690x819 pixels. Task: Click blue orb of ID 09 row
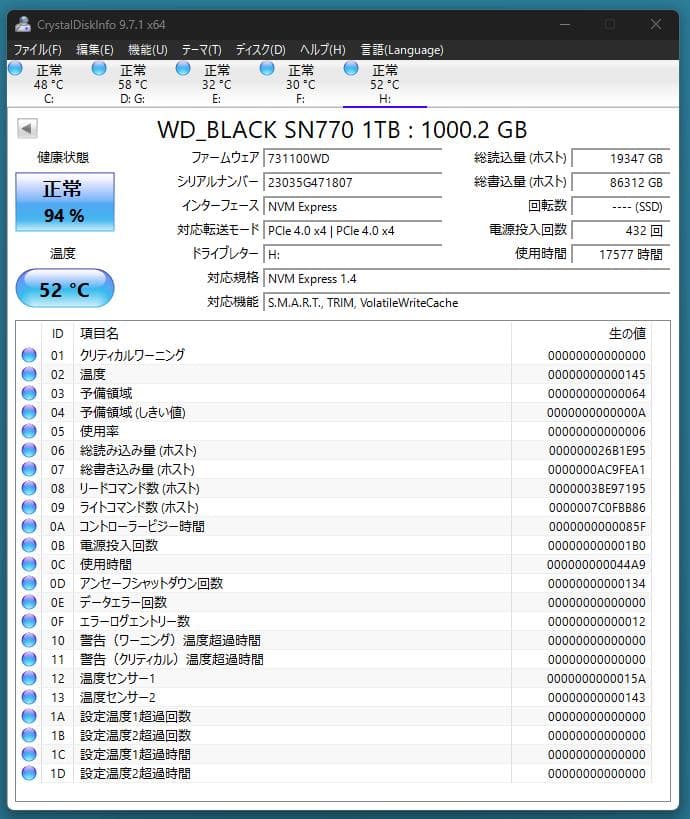point(29,507)
